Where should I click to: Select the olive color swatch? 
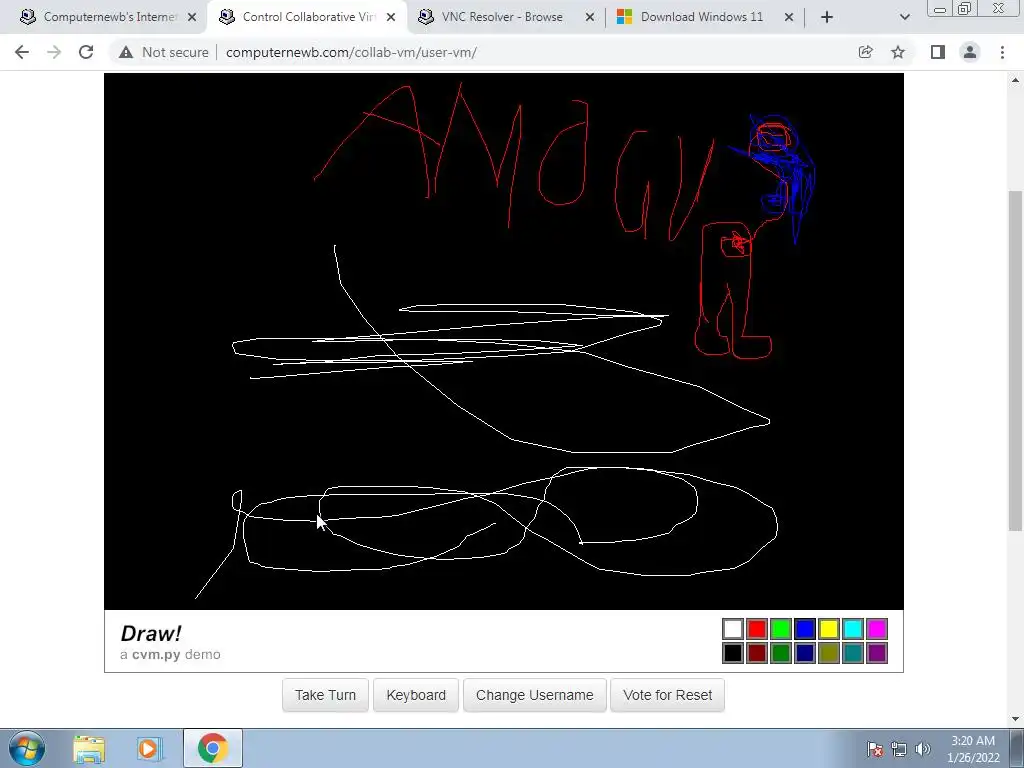coord(829,652)
